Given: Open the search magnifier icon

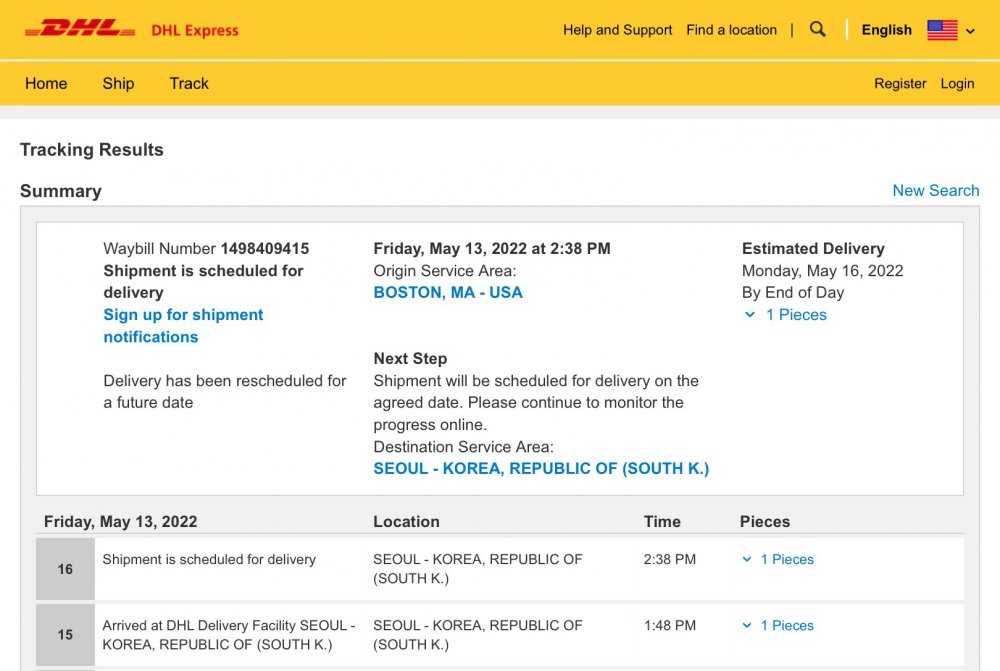Looking at the screenshot, I should pyautogui.click(x=818, y=29).
